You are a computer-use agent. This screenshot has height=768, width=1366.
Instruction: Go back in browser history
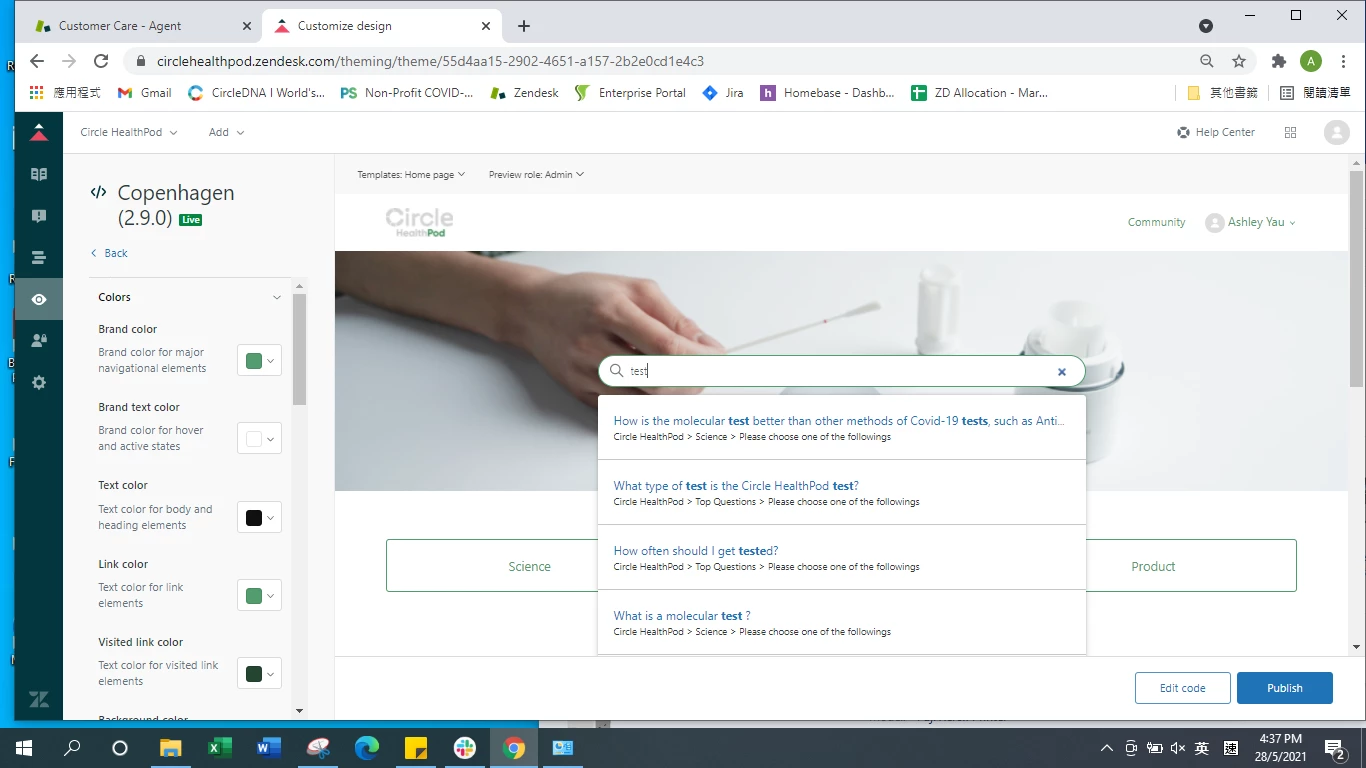(x=37, y=61)
